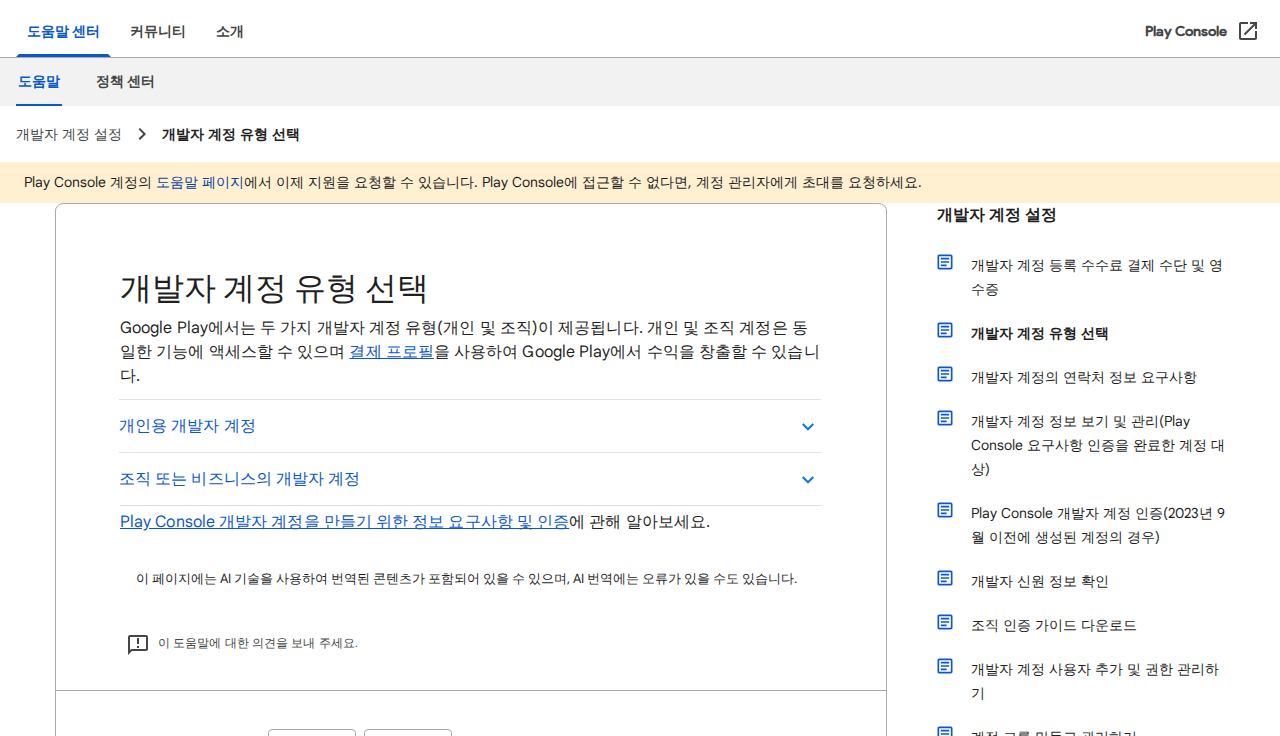This screenshot has height=736, width=1280.
Task: Expand the 개인용 개발자 계정 section chevron
Action: [x=808, y=427]
